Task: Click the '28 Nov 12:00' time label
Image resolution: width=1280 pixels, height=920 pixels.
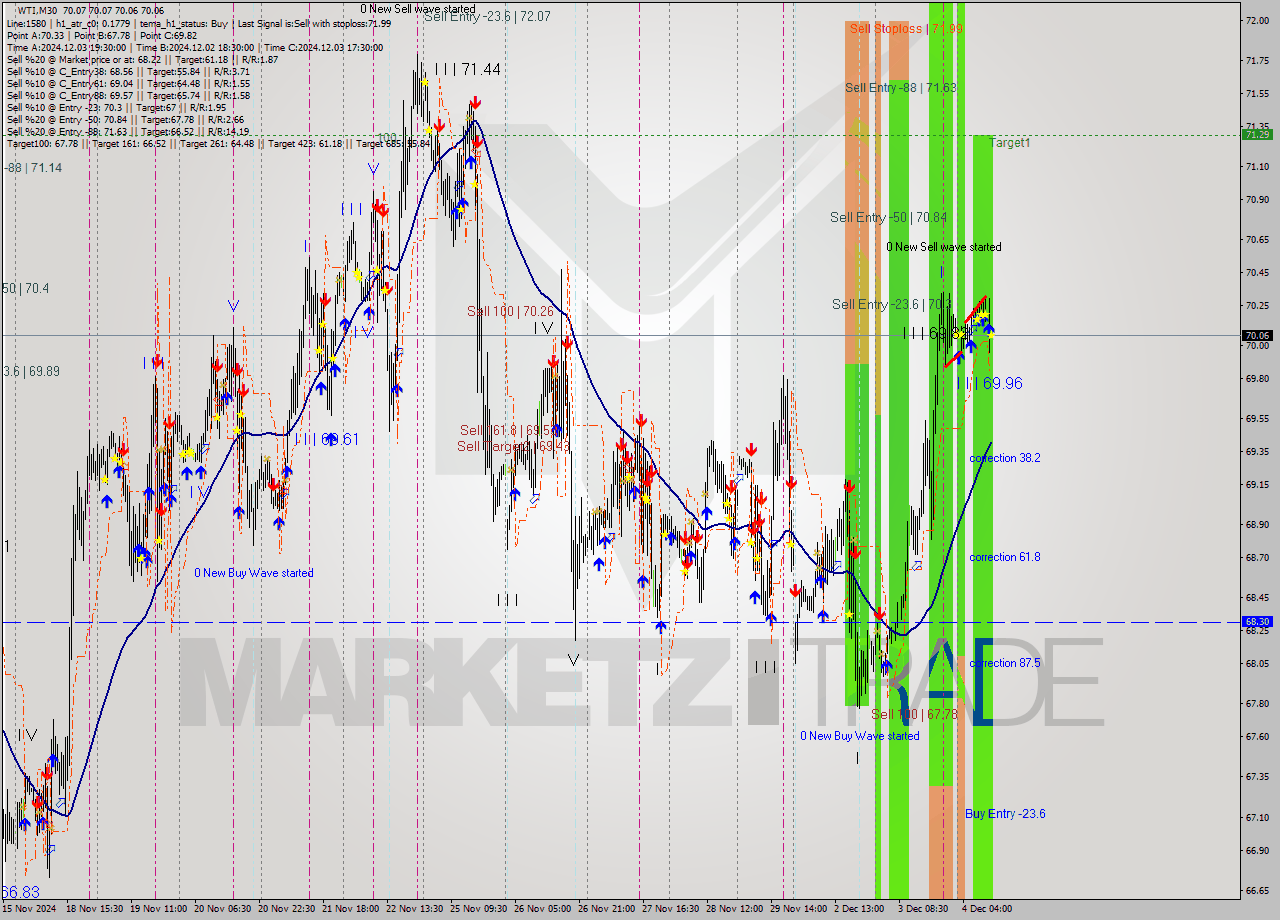Action: [x=735, y=909]
